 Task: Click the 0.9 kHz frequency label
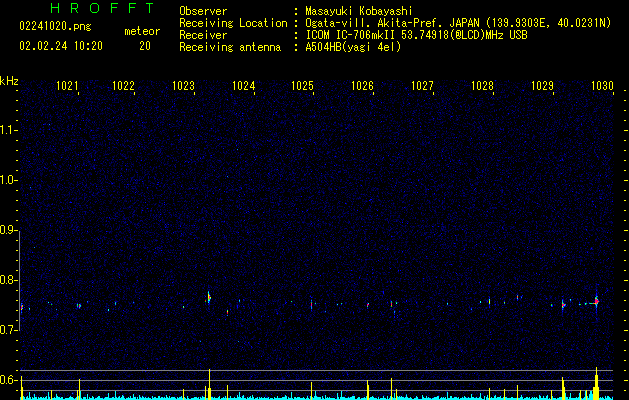8,230
